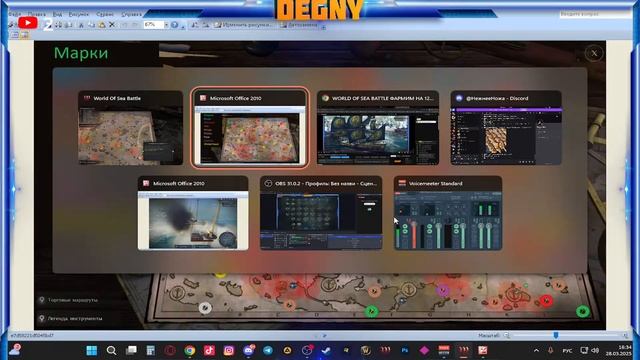Open the Windows Start menu
640x360 pixels.
click(x=92, y=350)
